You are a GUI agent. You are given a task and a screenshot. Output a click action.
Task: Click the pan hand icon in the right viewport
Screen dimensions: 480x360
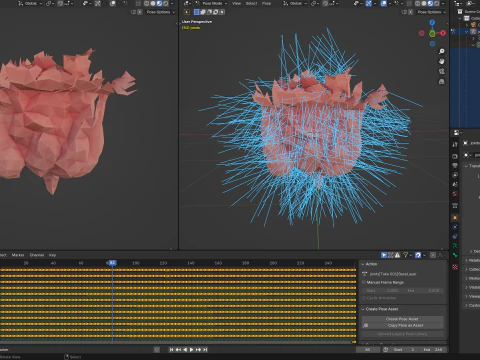pos(442,61)
